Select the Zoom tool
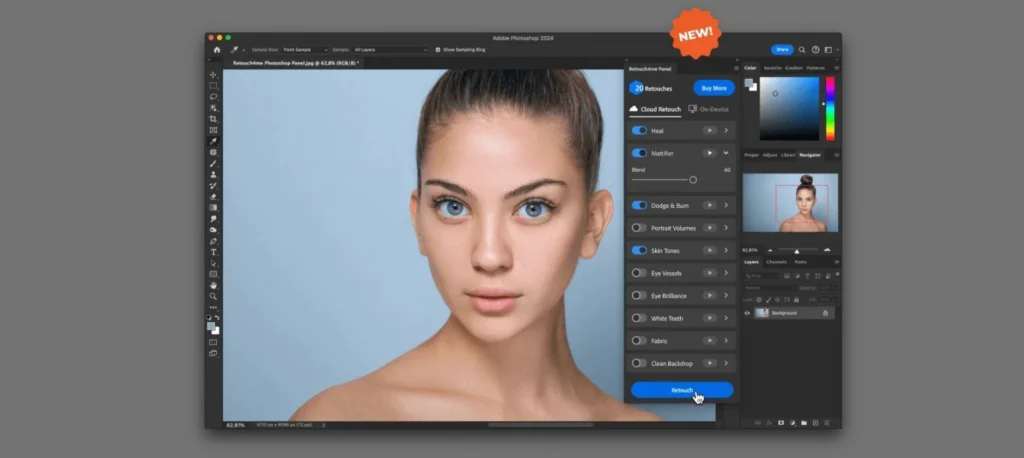This screenshot has width=1024, height=458. click(213, 296)
